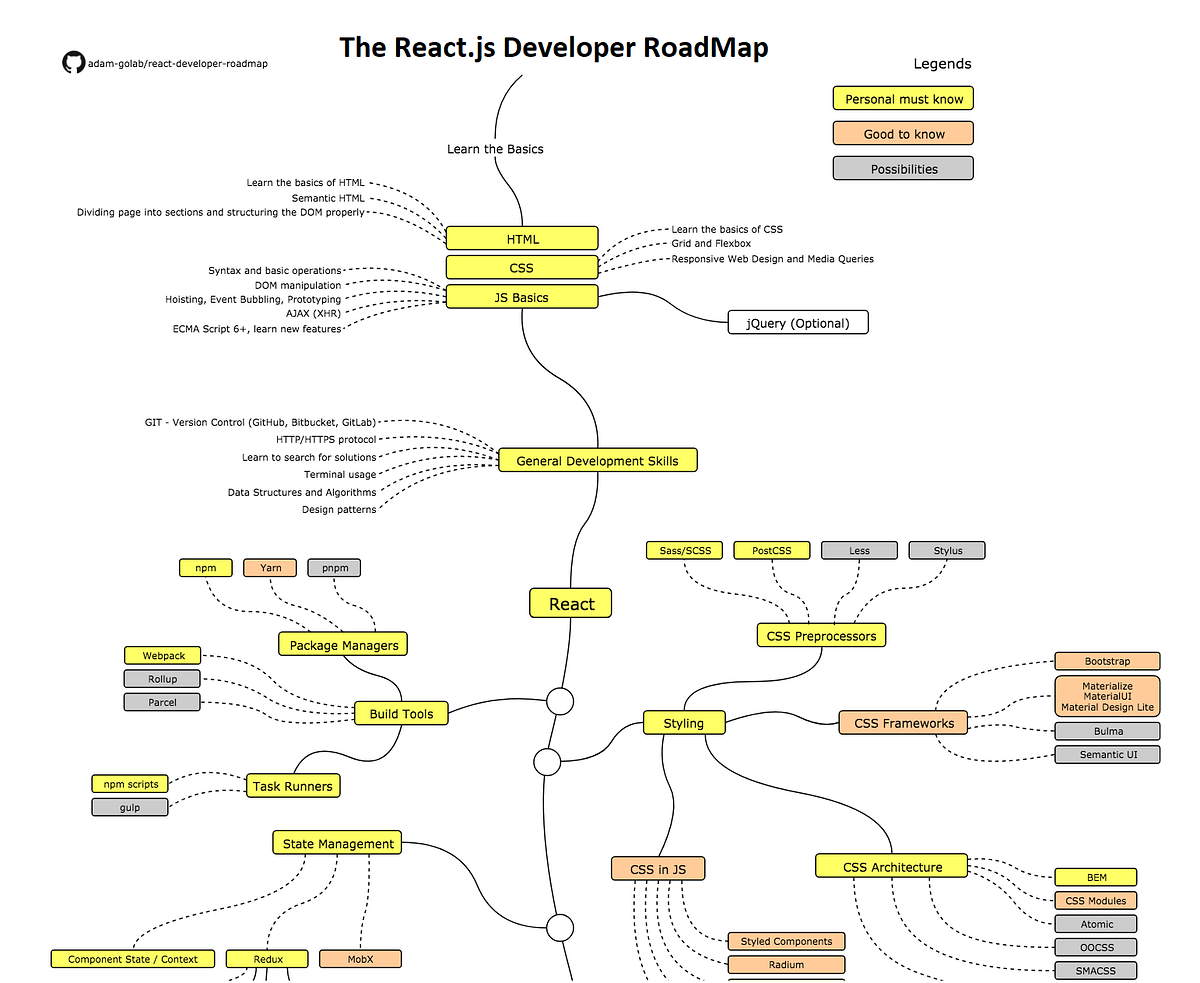Screen dimensions: 1200x983
Task: Select the Webpack build tool node
Action: pyautogui.click(x=162, y=655)
